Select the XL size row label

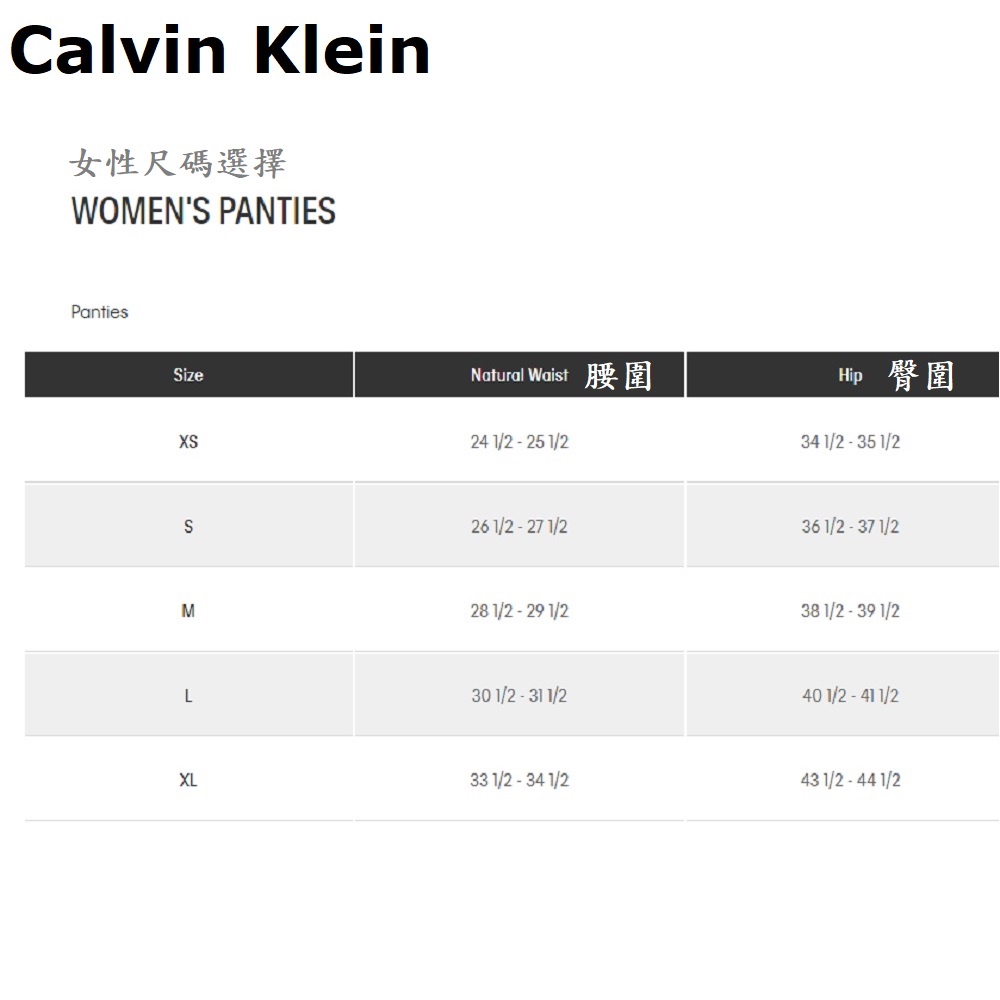tap(188, 780)
